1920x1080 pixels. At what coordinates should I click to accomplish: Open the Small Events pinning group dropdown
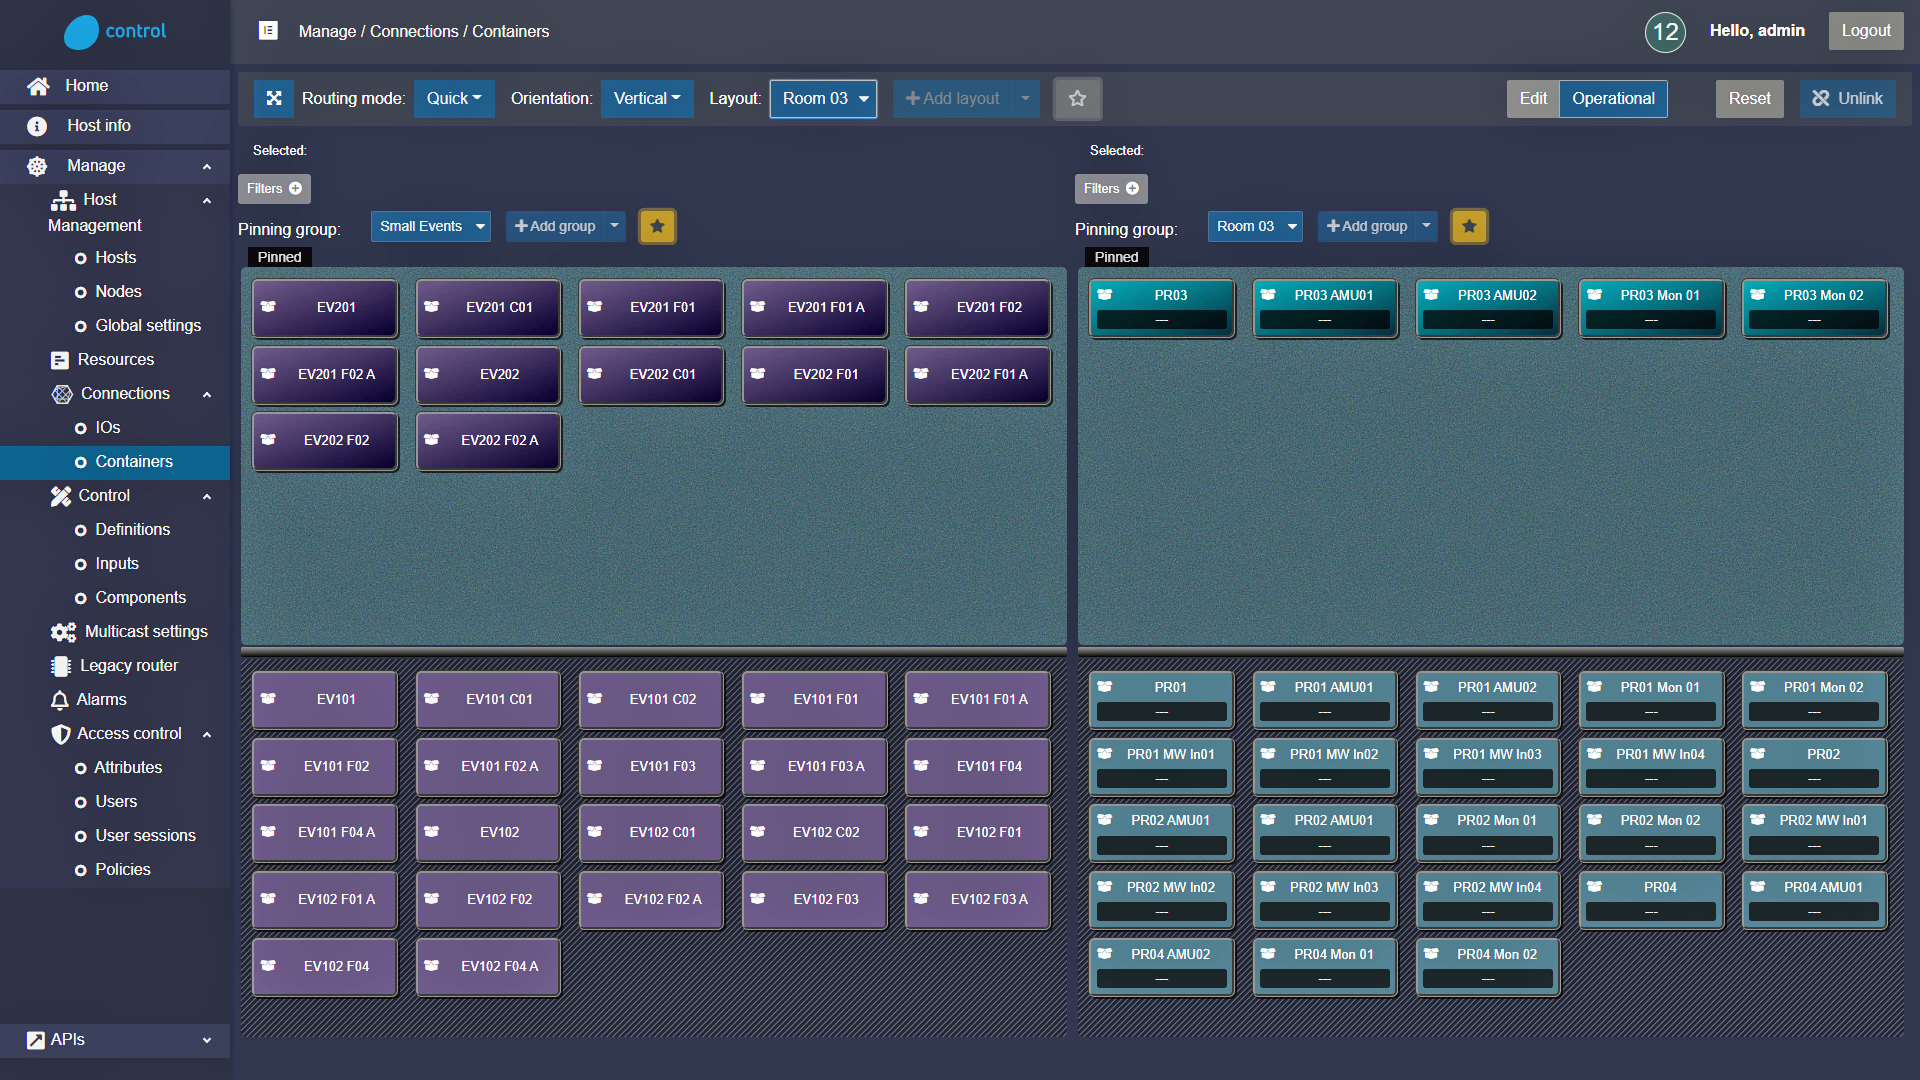431,226
